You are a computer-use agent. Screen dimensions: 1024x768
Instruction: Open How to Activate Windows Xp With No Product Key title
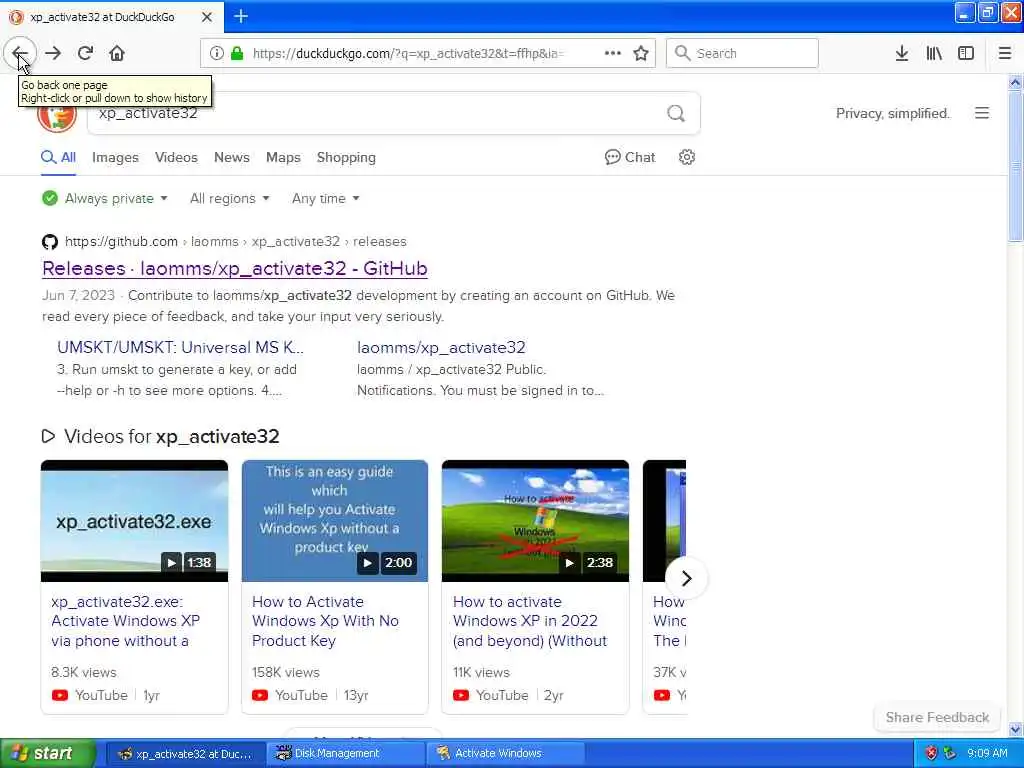point(325,621)
